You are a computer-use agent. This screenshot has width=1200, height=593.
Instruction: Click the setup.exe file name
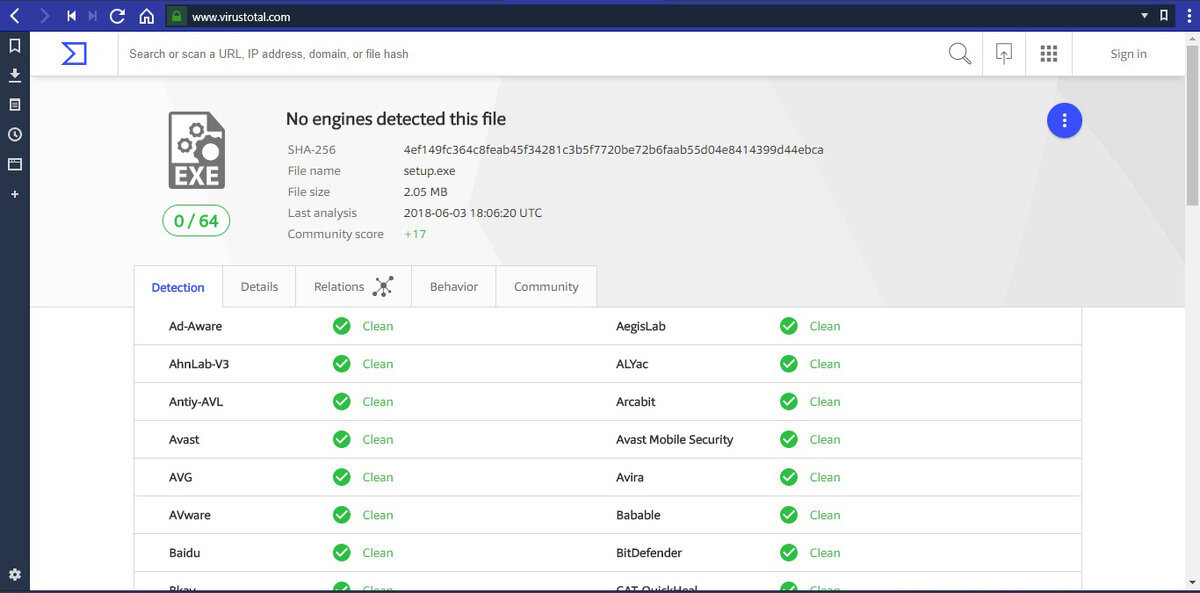(429, 171)
